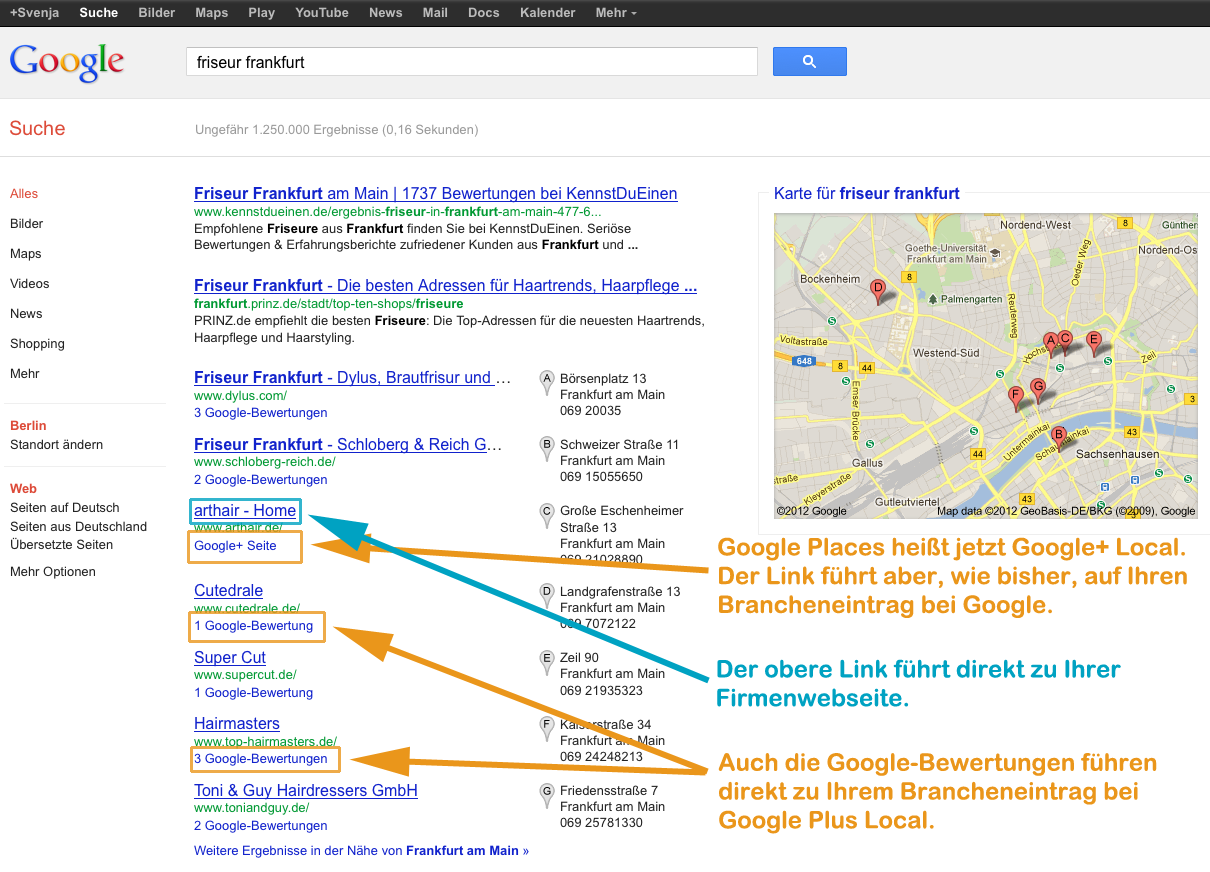Image resolution: width=1210 pixels, height=872 pixels.
Task: Open 1 Google-Bewertung under www.cutedrale.de
Action: [x=254, y=626]
